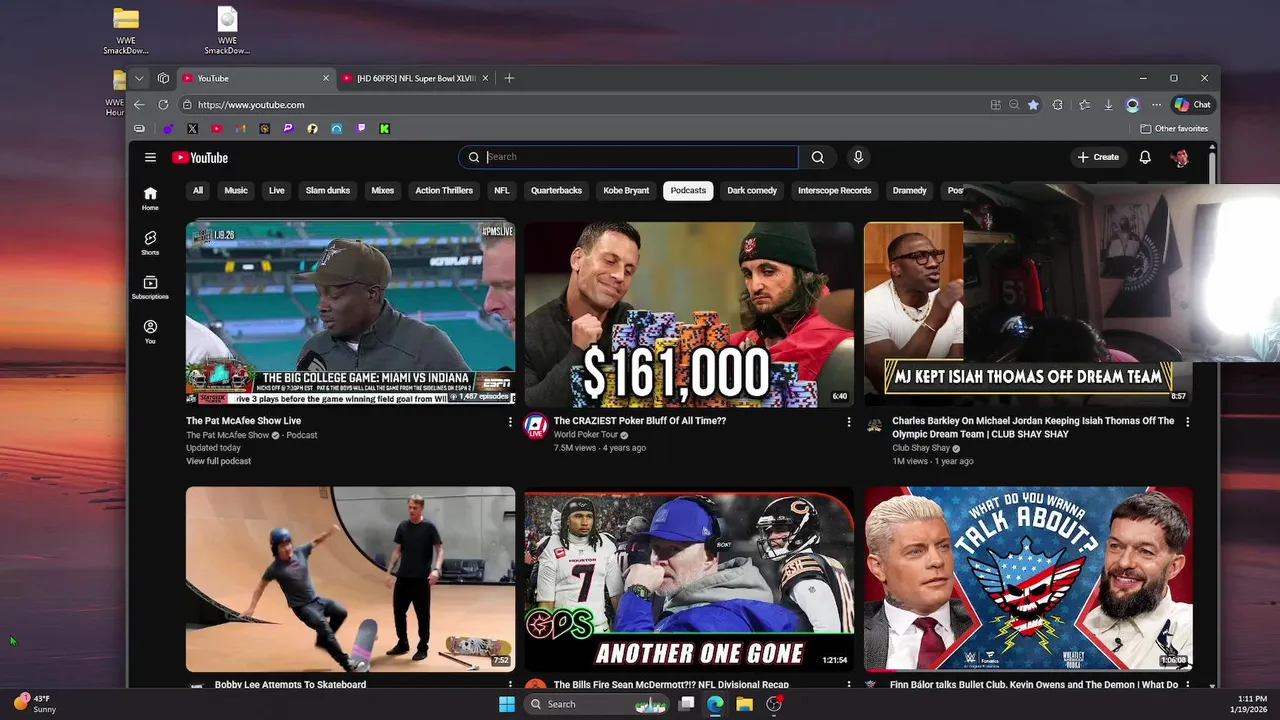Screen dimensions: 1280x720
Task: Select the Dark comedy filter chip
Action: point(752,190)
